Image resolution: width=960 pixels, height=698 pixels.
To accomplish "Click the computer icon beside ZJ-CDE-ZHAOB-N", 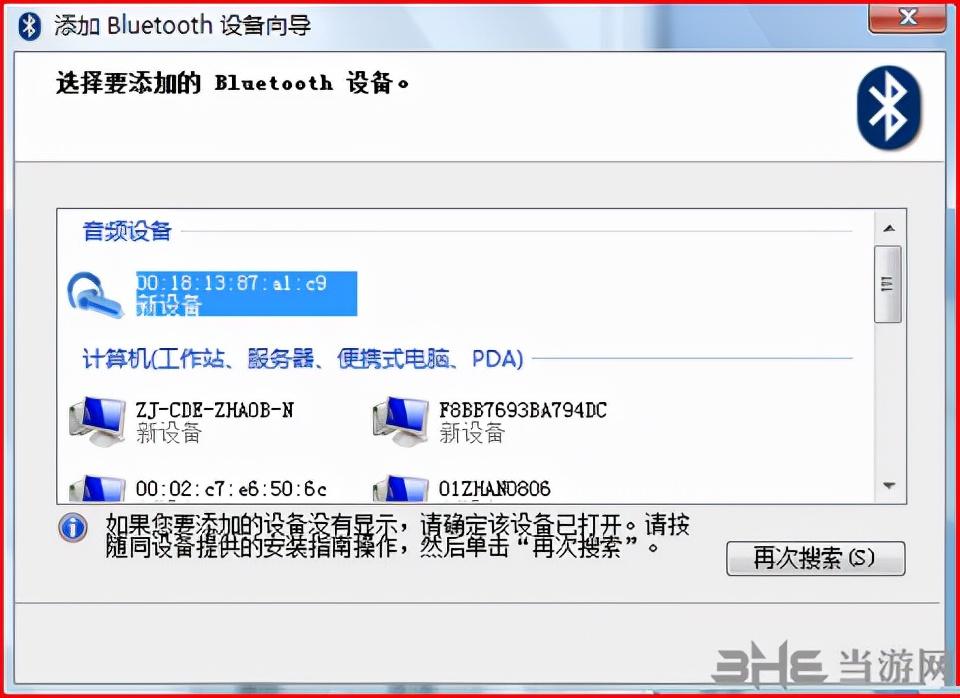I will point(97,421).
